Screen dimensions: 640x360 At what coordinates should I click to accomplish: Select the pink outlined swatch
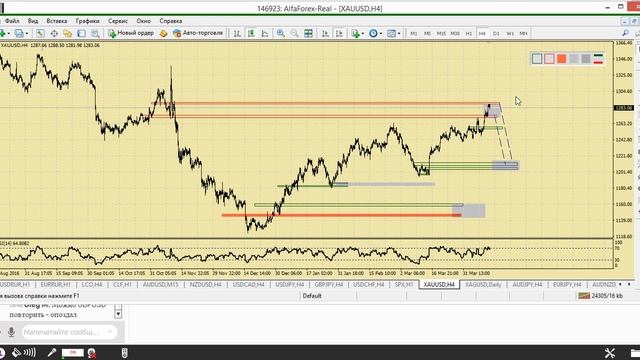click(x=549, y=59)
